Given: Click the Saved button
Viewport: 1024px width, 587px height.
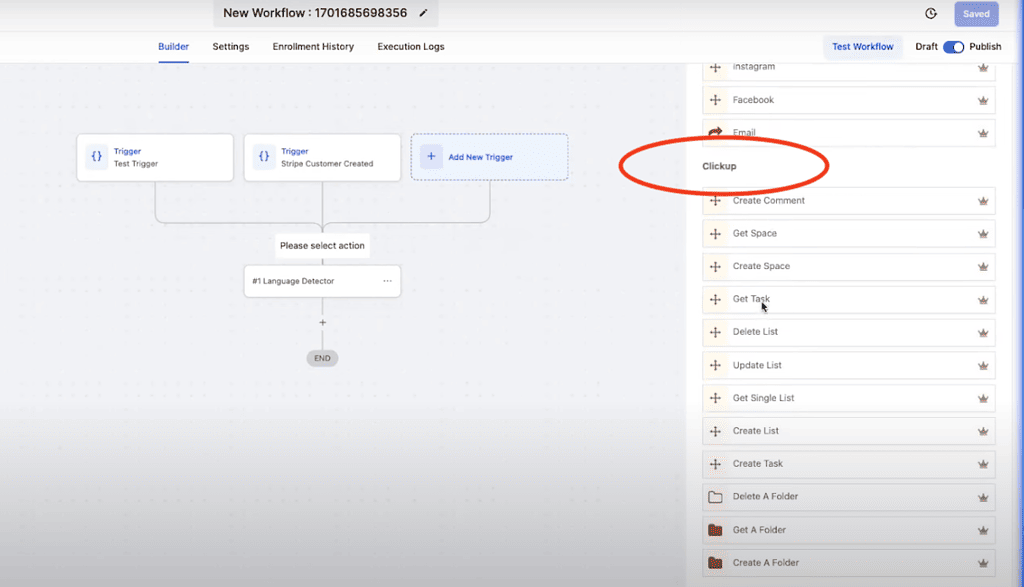Looking at the screenshot, I should point(975,14).
